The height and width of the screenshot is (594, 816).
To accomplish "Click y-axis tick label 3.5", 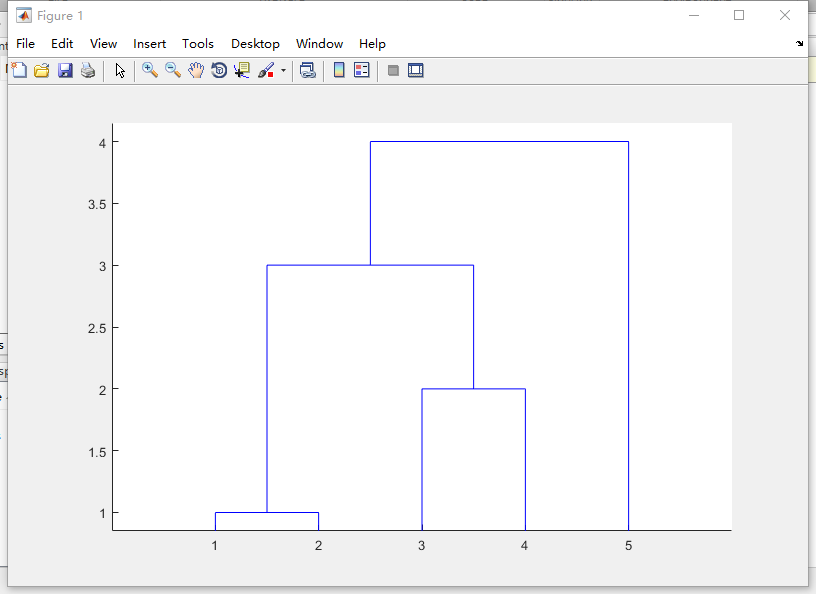I will (97, 204).
